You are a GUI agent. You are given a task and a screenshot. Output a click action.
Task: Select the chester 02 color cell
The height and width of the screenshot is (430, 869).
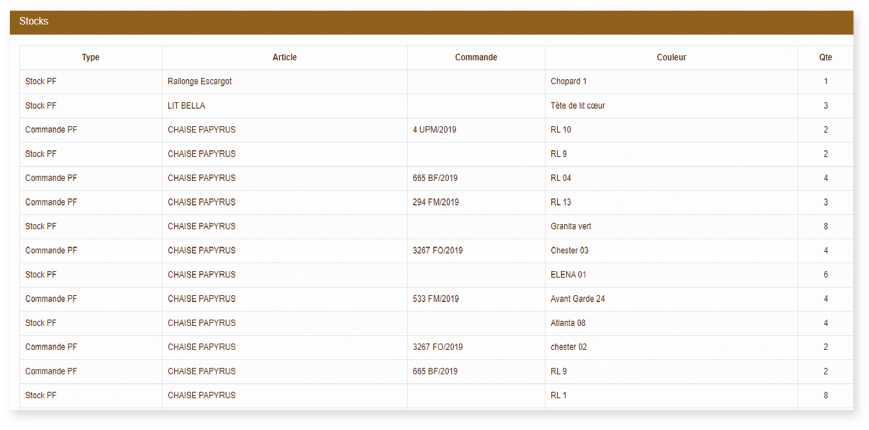[672, 347]
